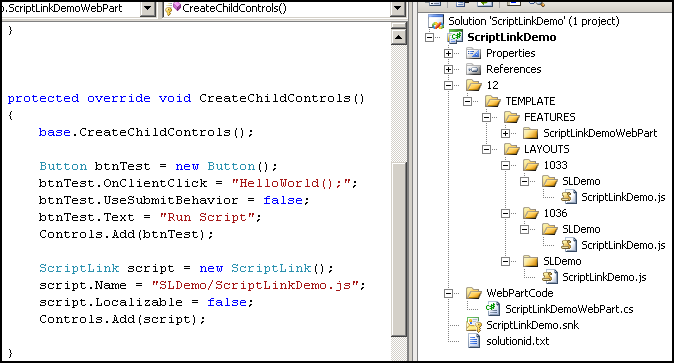674x363 pixels.
Task: Collapse the 1036 folder
Action: (506, 213)
